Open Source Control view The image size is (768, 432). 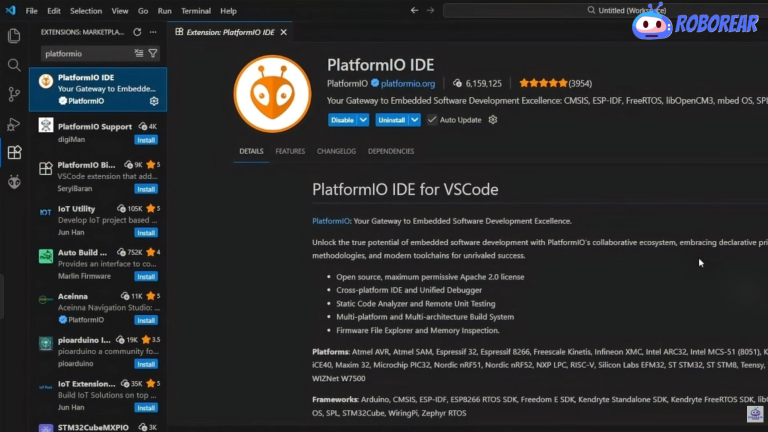14,94
